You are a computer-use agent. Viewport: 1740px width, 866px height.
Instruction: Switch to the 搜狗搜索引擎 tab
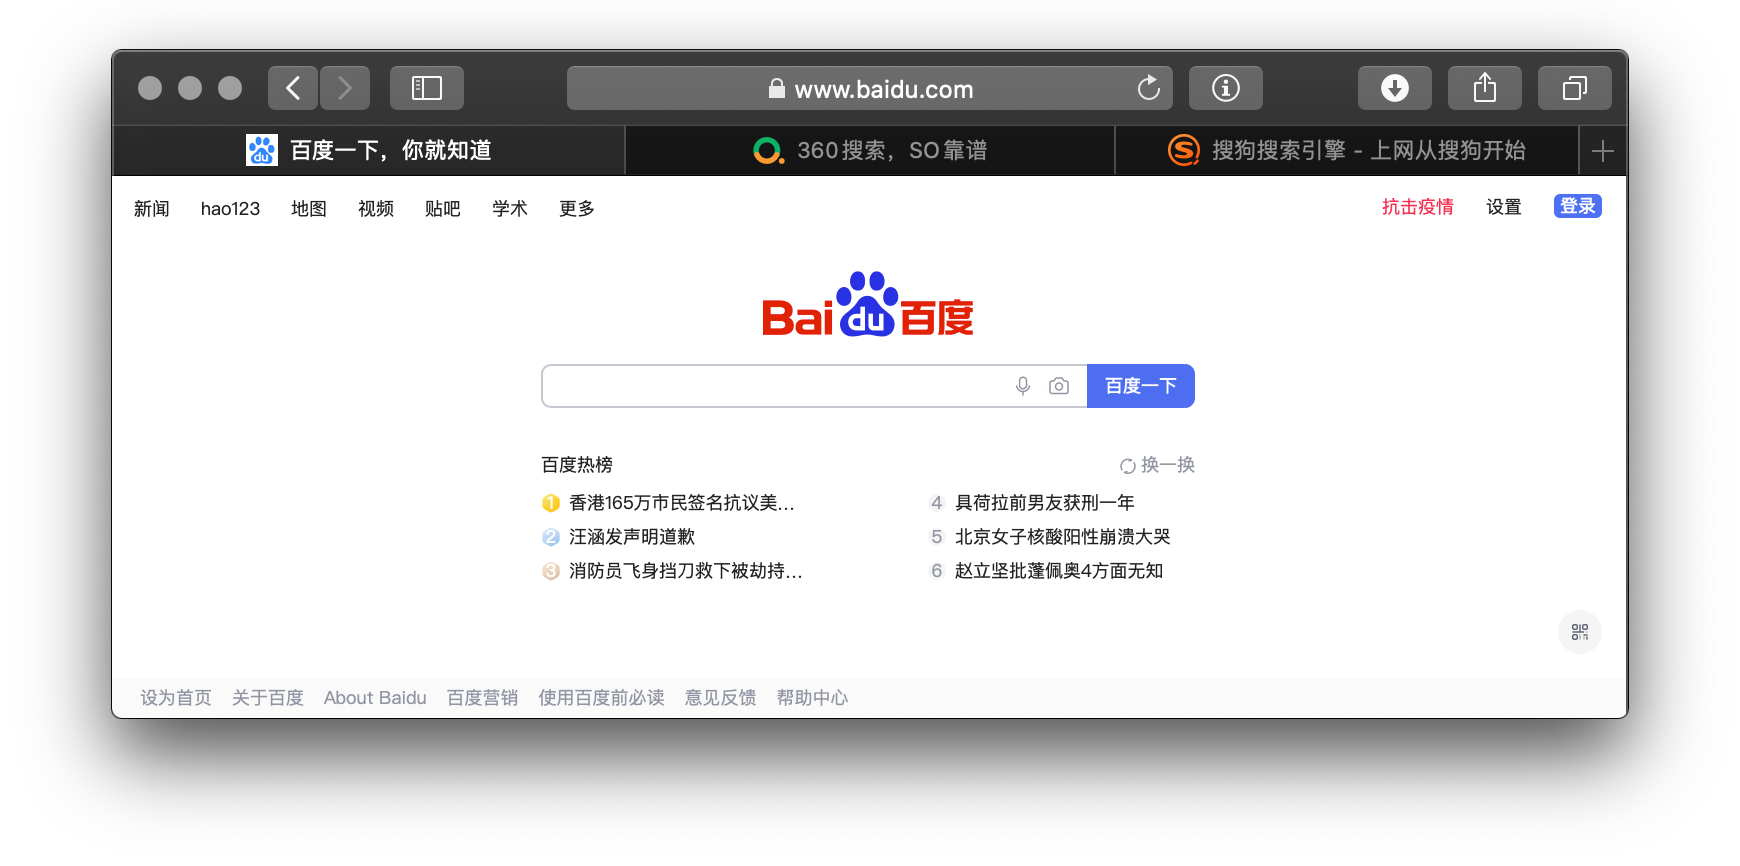click(x=1347, y=151)
